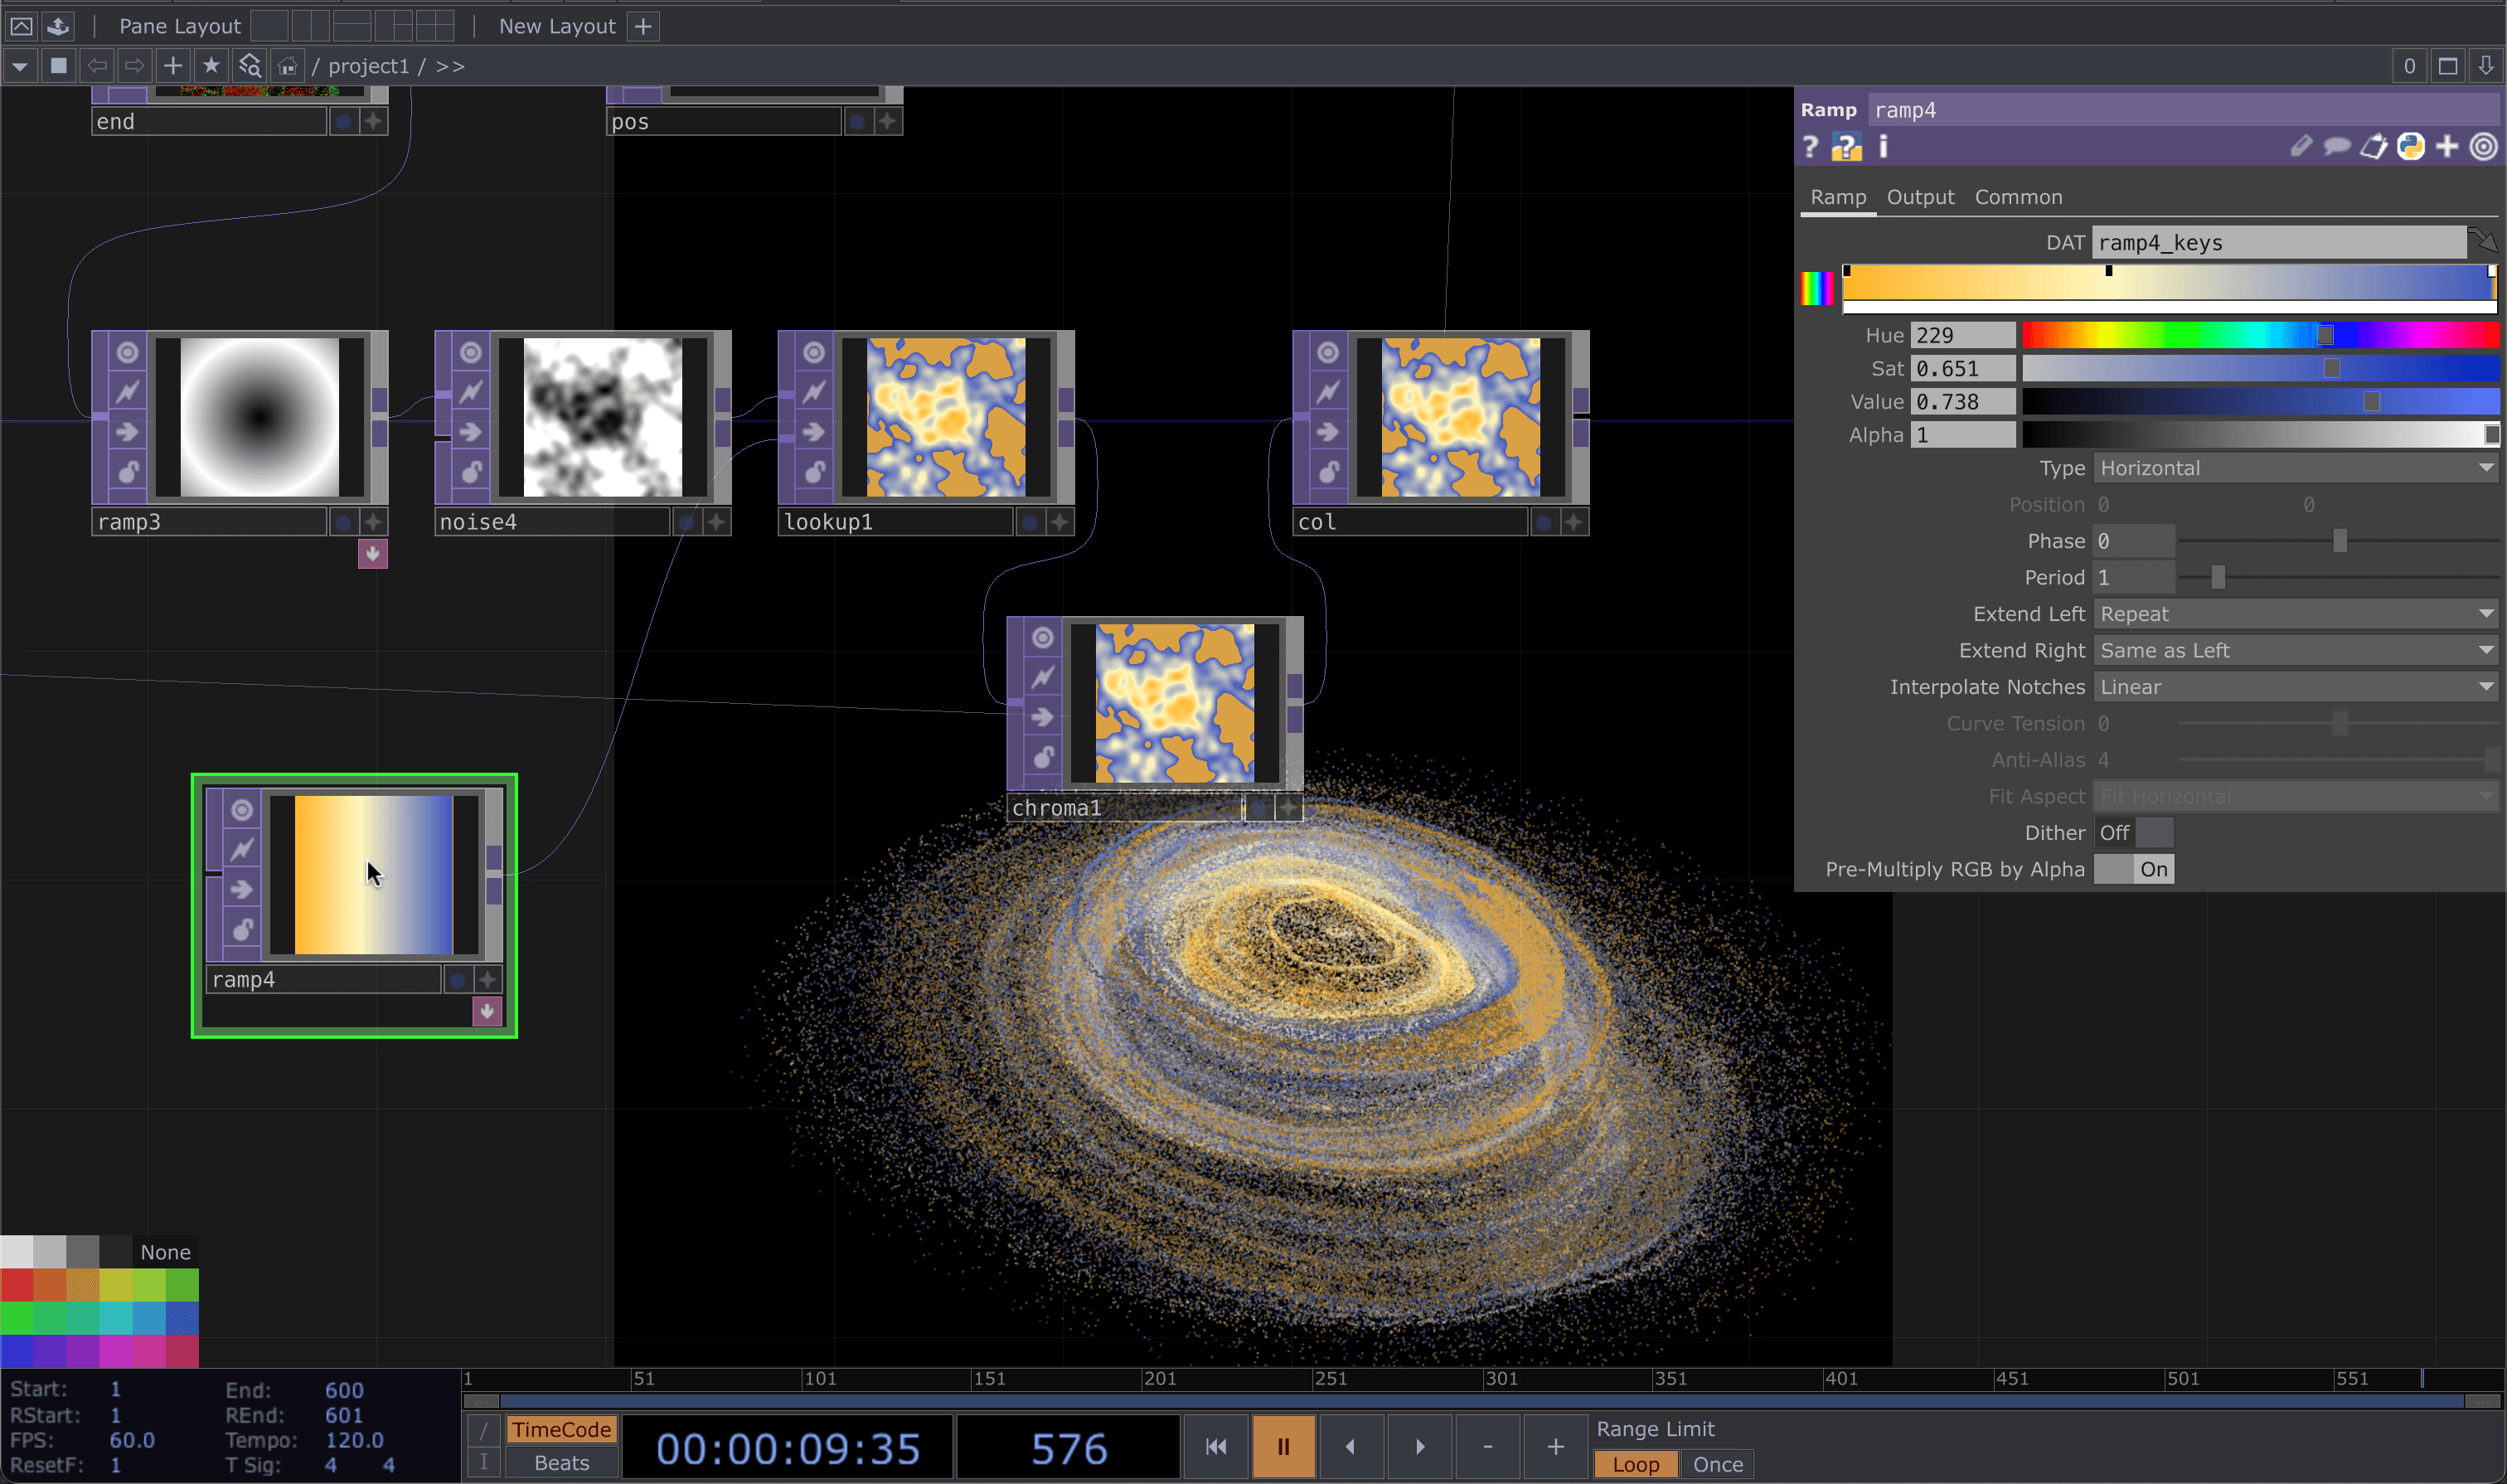Screen dimensions: 2507x1484
Task: Open the comment bubble icon for ramp4
Action: pos(2336,147)
